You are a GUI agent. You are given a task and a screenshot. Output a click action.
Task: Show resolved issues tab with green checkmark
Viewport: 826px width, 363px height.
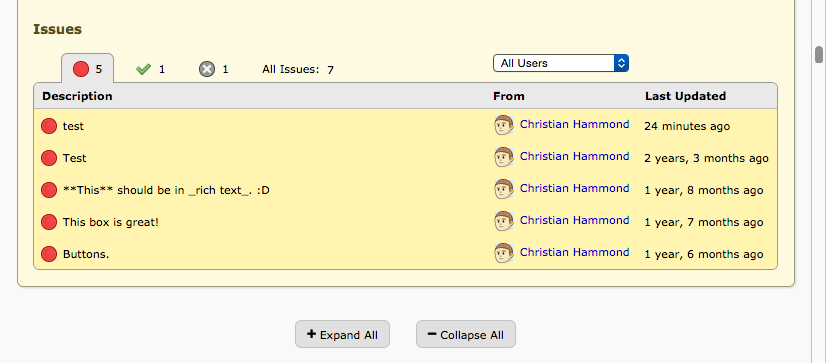coord(150,69)
